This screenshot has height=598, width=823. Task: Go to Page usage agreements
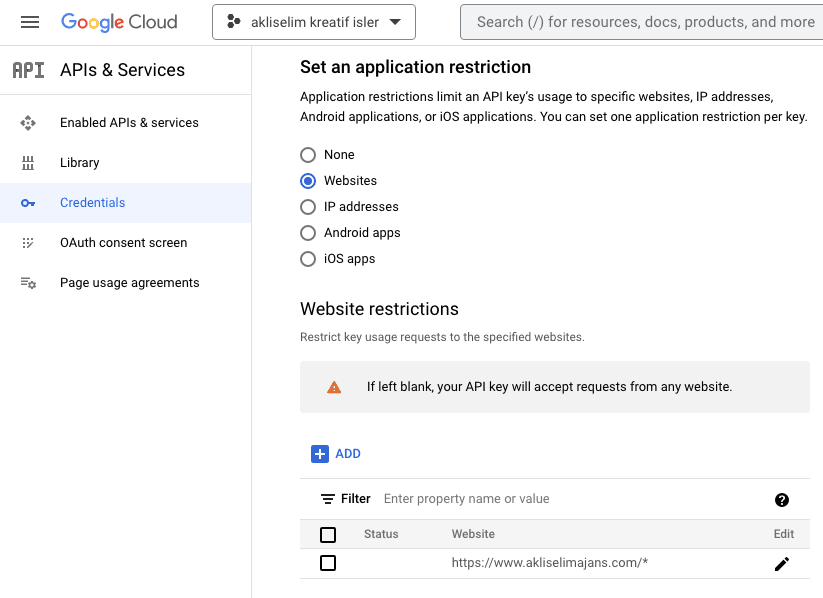click(x=129, y=283)
